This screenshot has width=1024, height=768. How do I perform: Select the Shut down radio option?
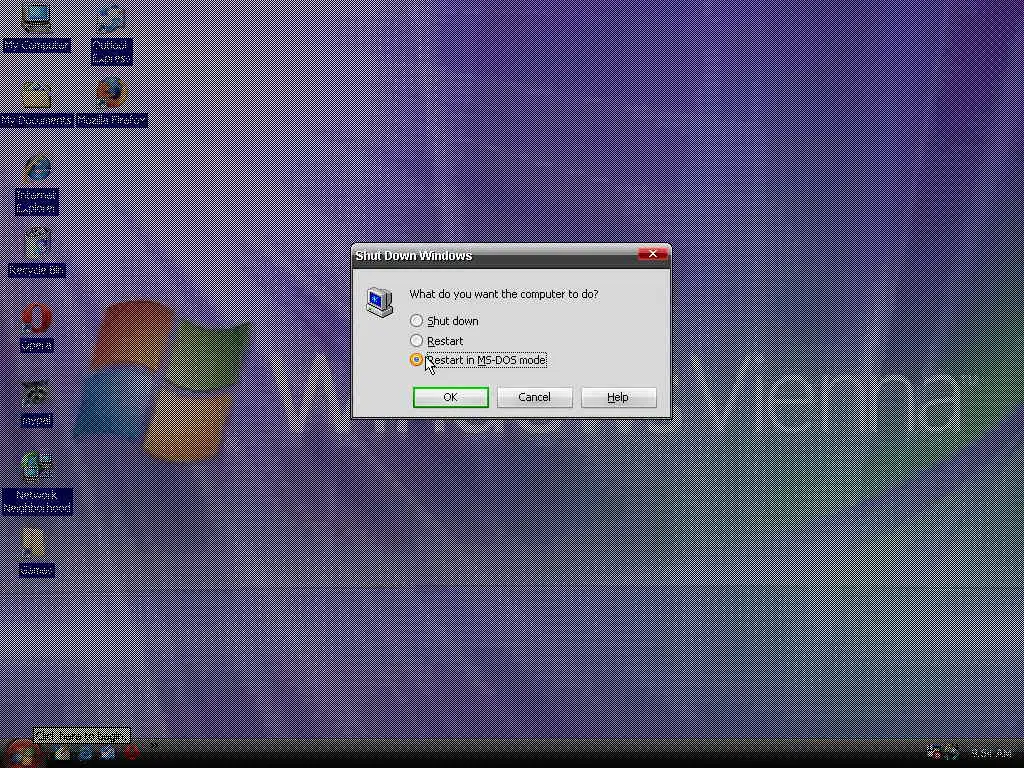(444, 321)
